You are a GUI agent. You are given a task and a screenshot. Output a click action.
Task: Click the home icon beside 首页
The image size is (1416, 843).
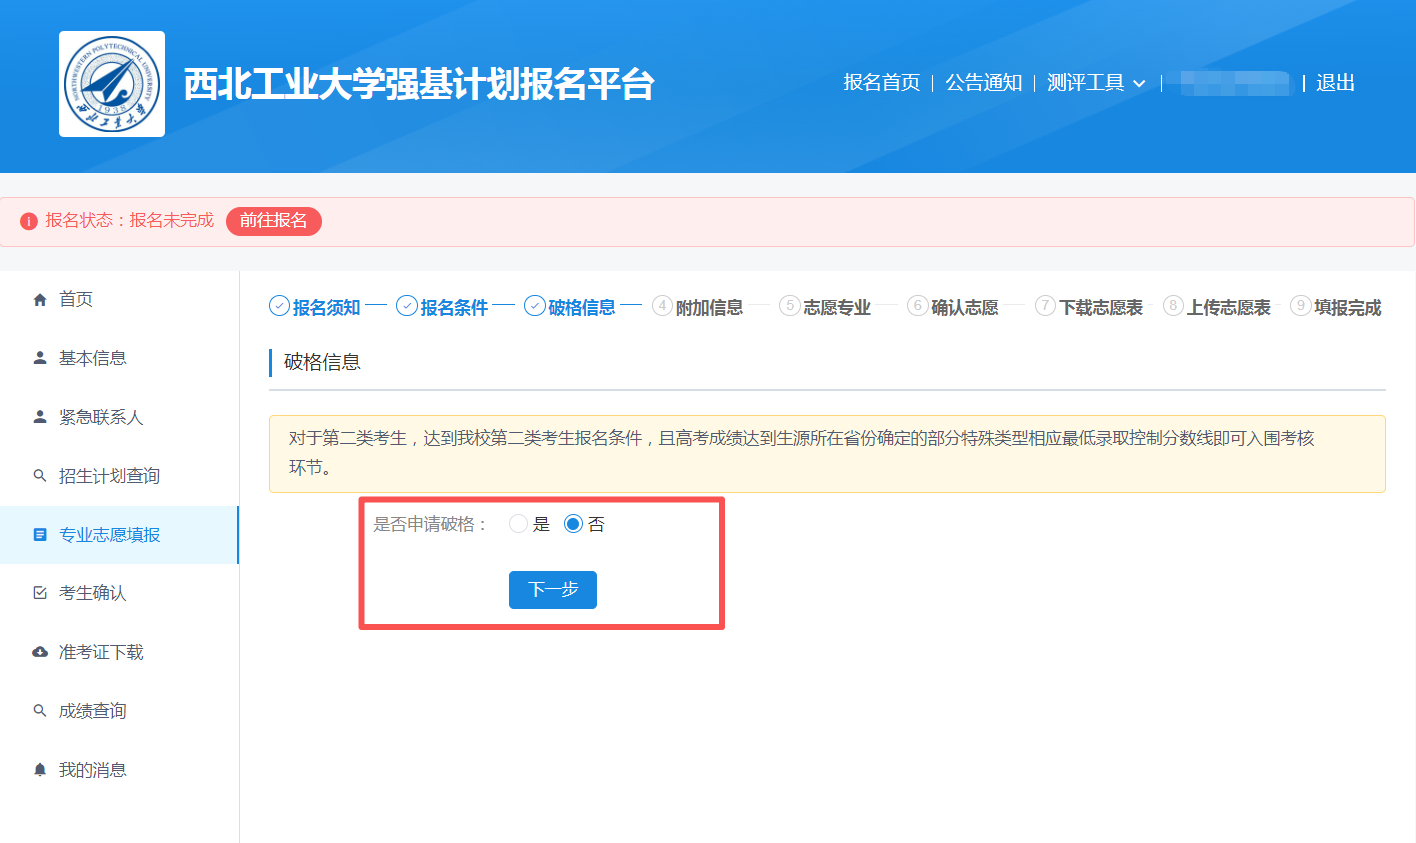click(x=40, y=300)
